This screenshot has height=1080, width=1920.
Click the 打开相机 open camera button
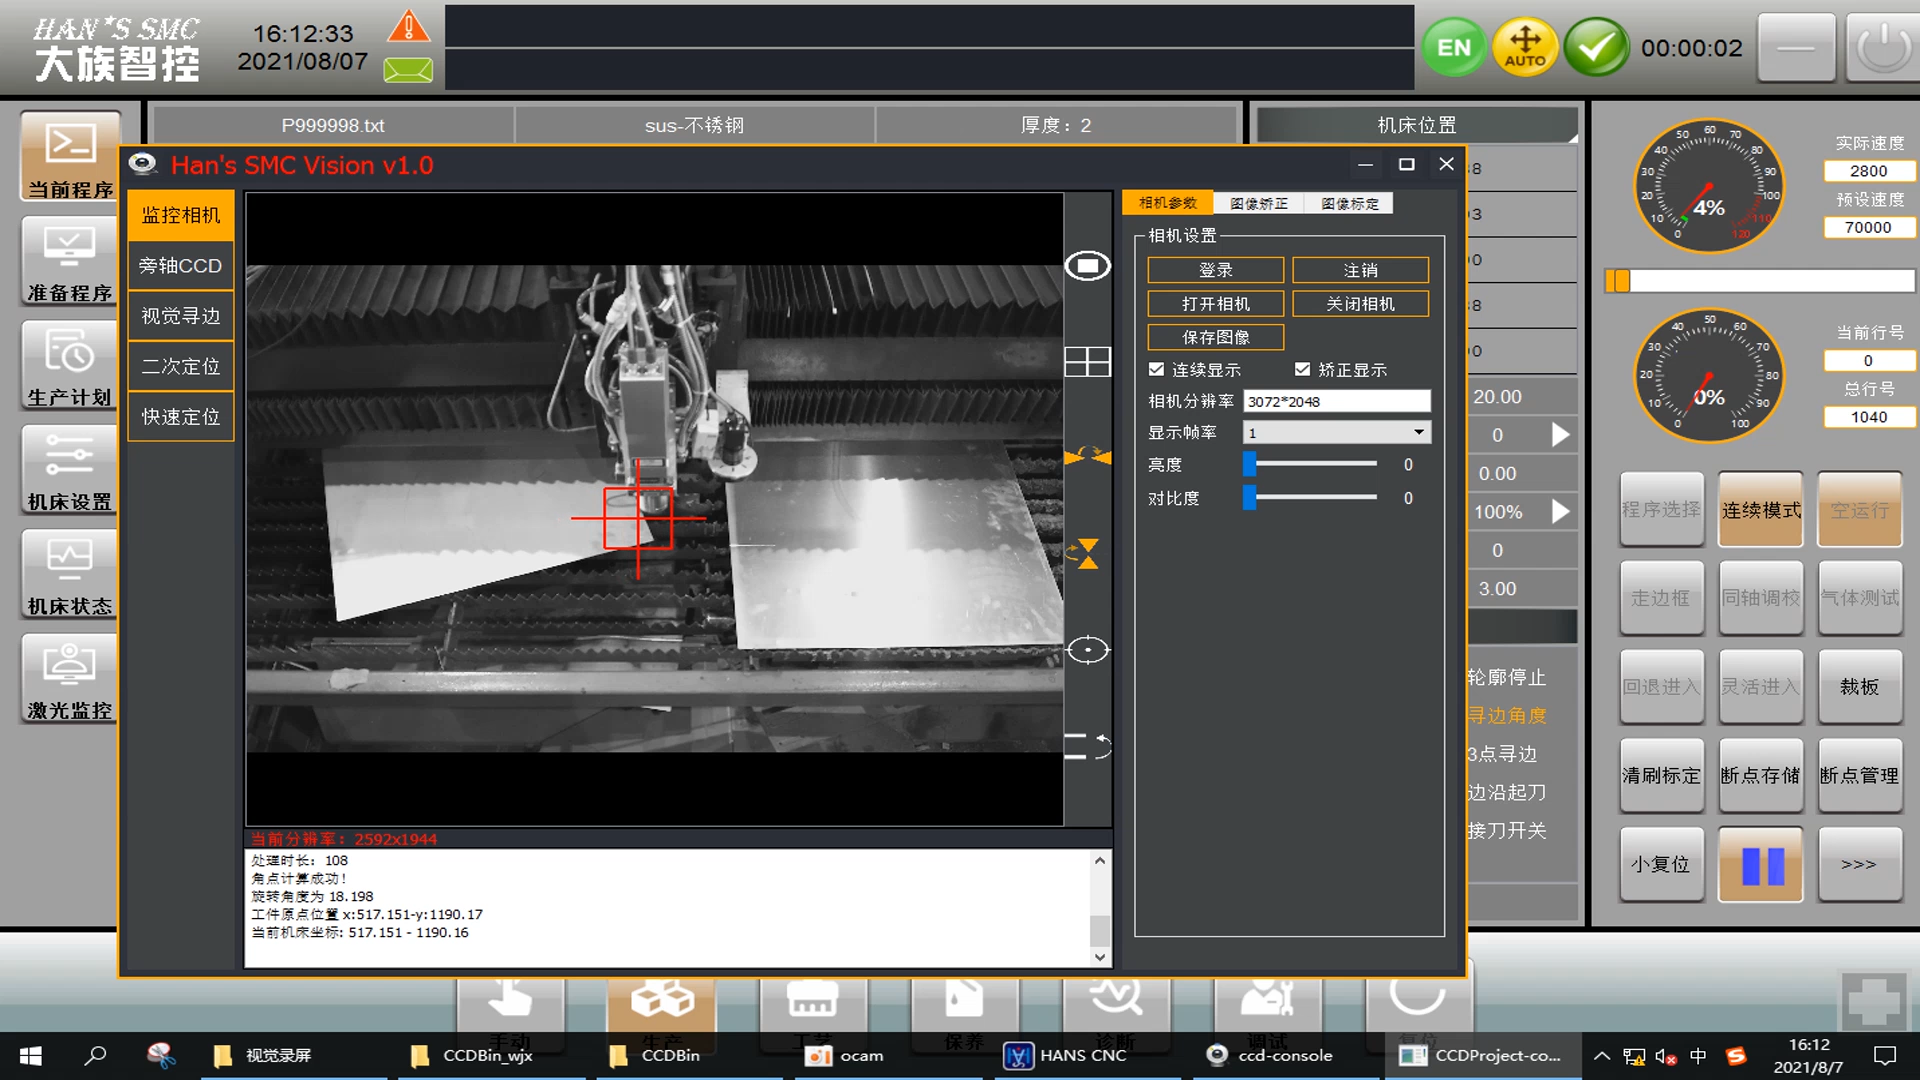point(1215,304)
